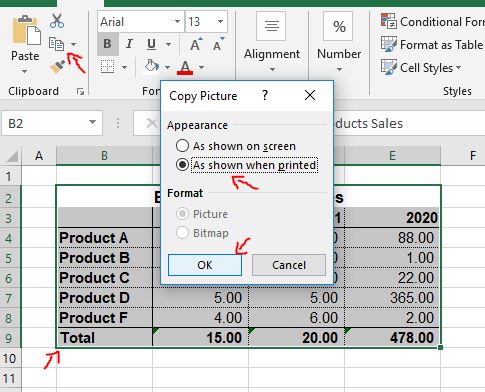Click cell 'Product D'

[105, 298]
